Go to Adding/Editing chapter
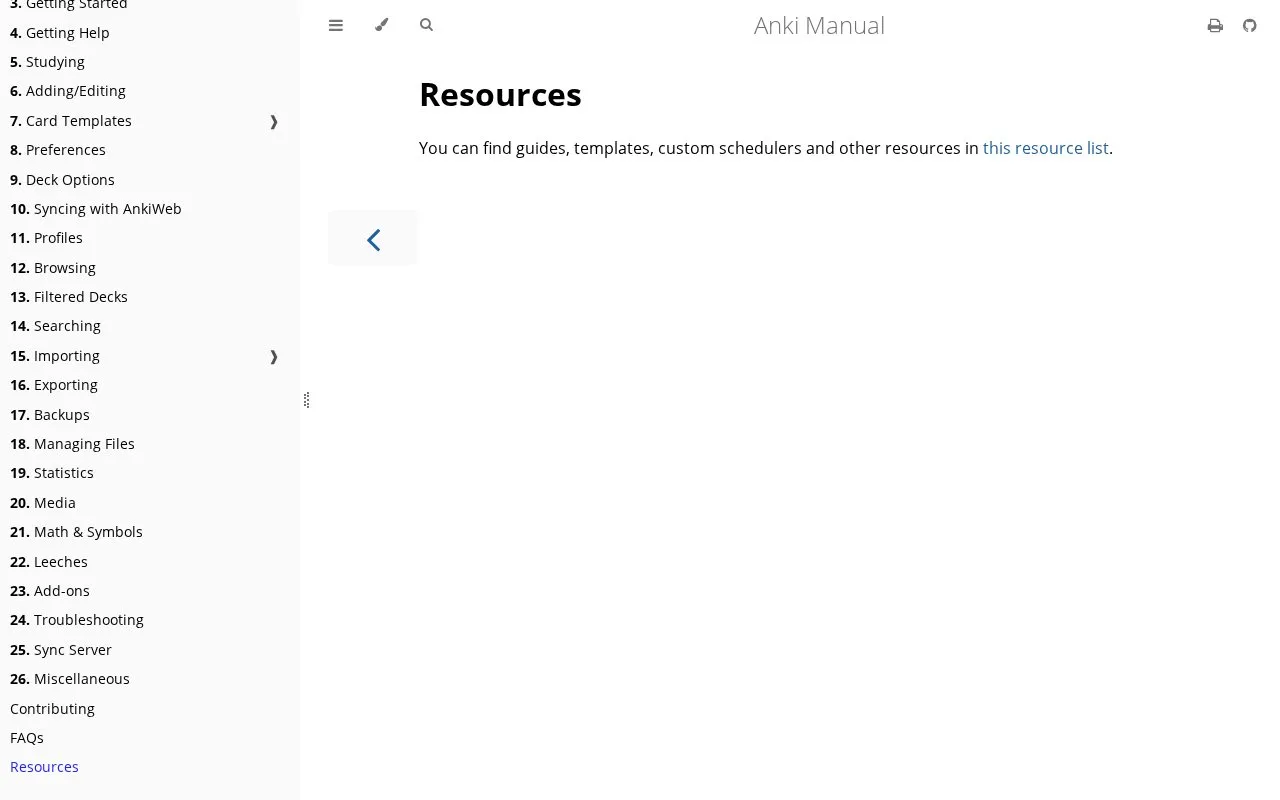The image size is (1280, 800). tap(68, 91)
